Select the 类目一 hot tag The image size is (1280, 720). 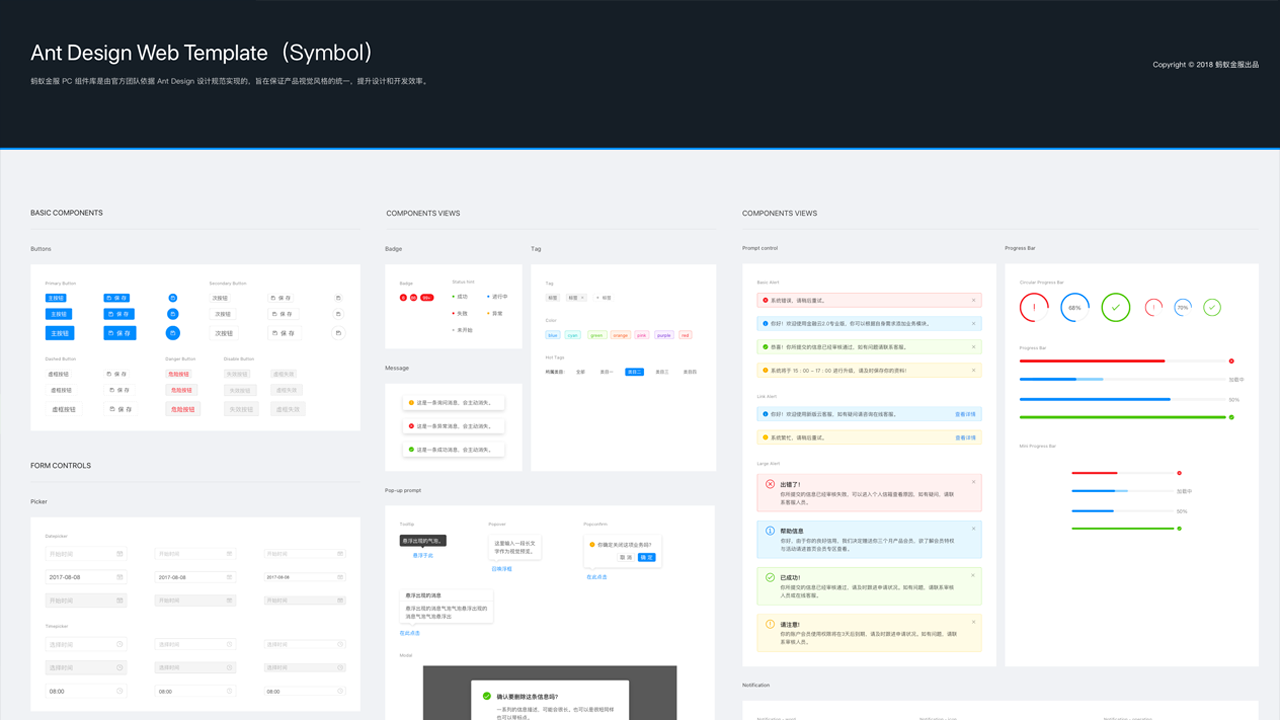(x=606, y=372)
